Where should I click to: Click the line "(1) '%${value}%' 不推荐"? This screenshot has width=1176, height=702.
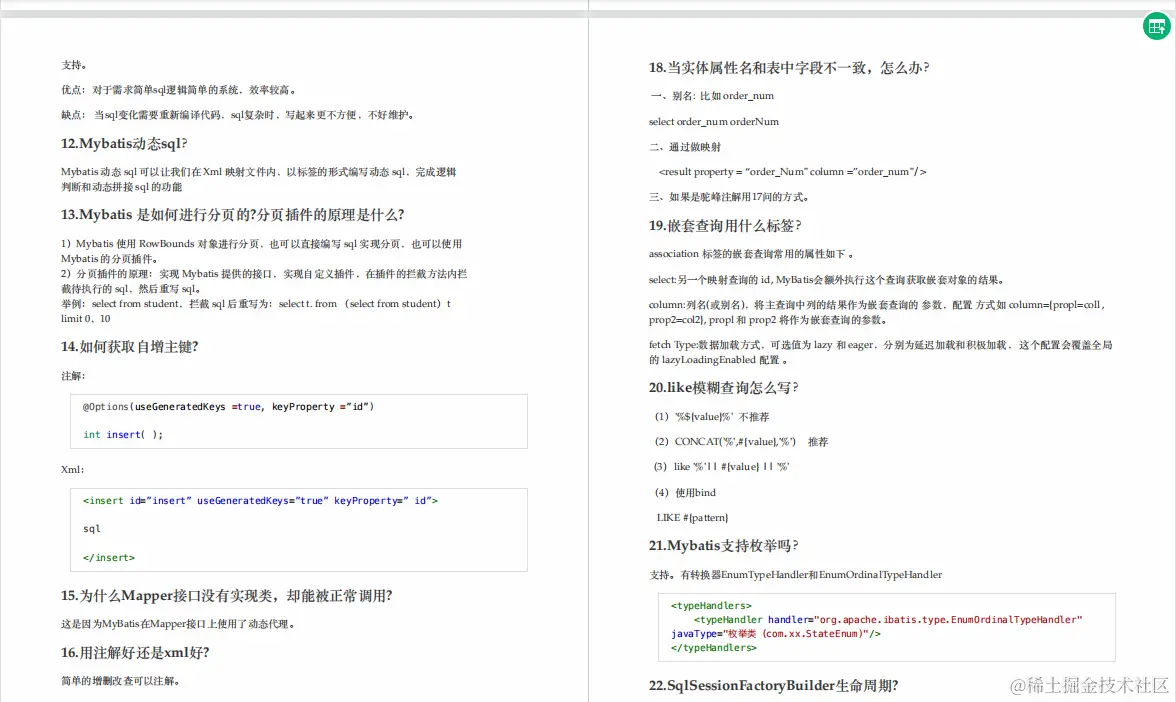[x=712, y=417]
